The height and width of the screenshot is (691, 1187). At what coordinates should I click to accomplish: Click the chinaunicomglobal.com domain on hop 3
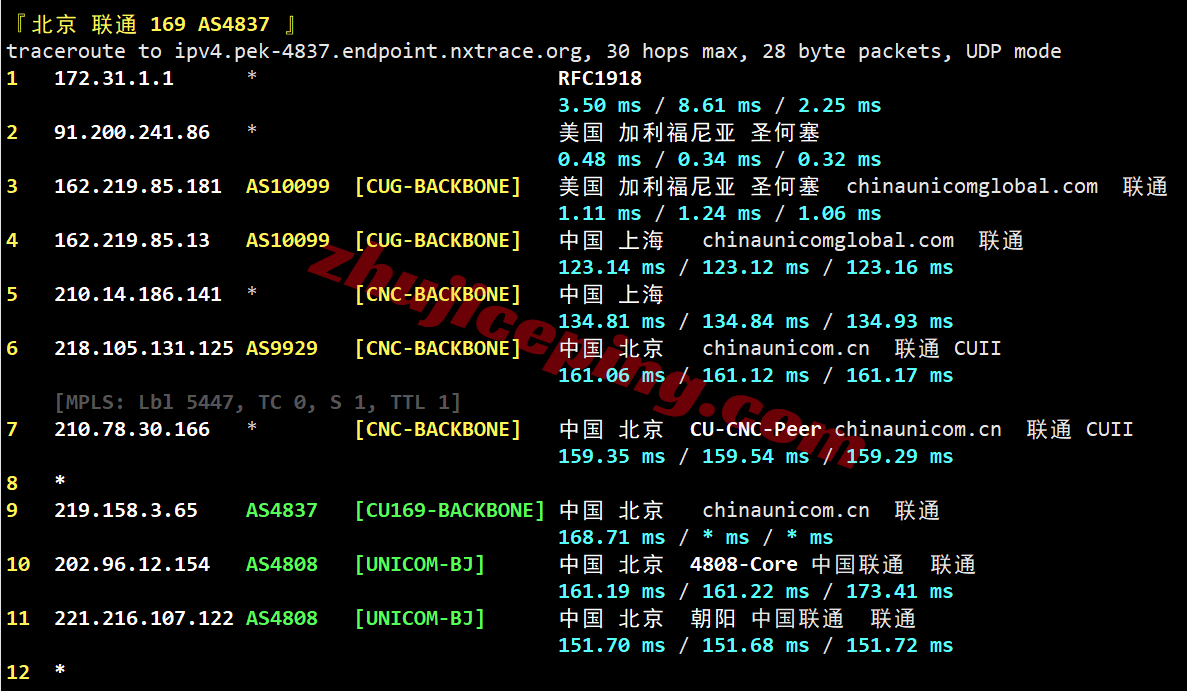[x=972, y=186]
